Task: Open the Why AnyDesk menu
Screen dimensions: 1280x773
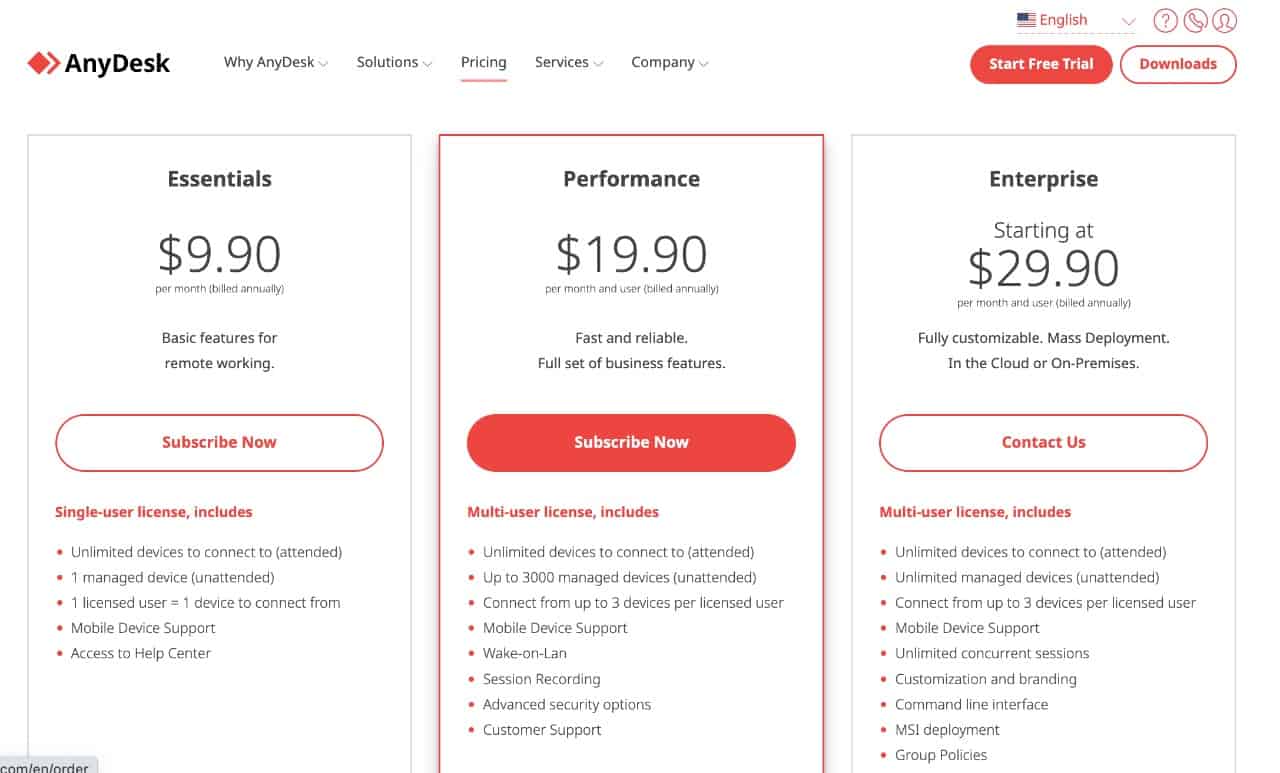Action: pyautogui.click(x=274, y=62)
